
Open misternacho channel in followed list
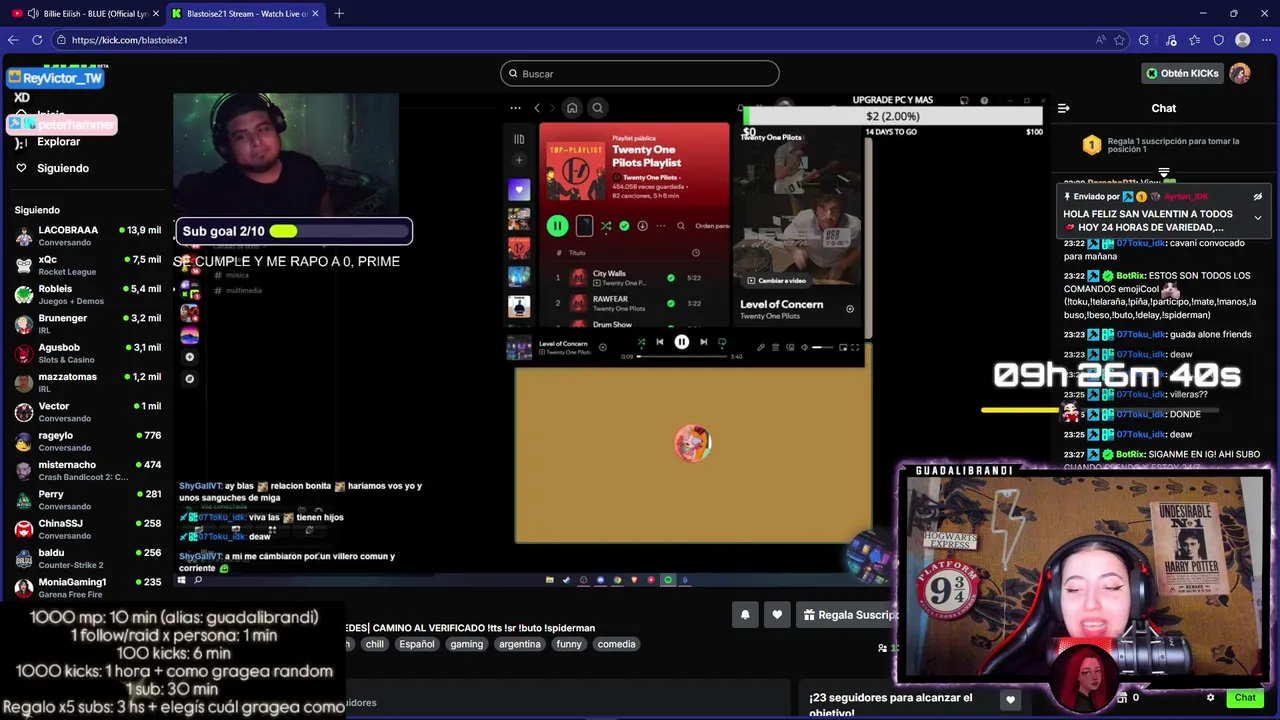88,470
